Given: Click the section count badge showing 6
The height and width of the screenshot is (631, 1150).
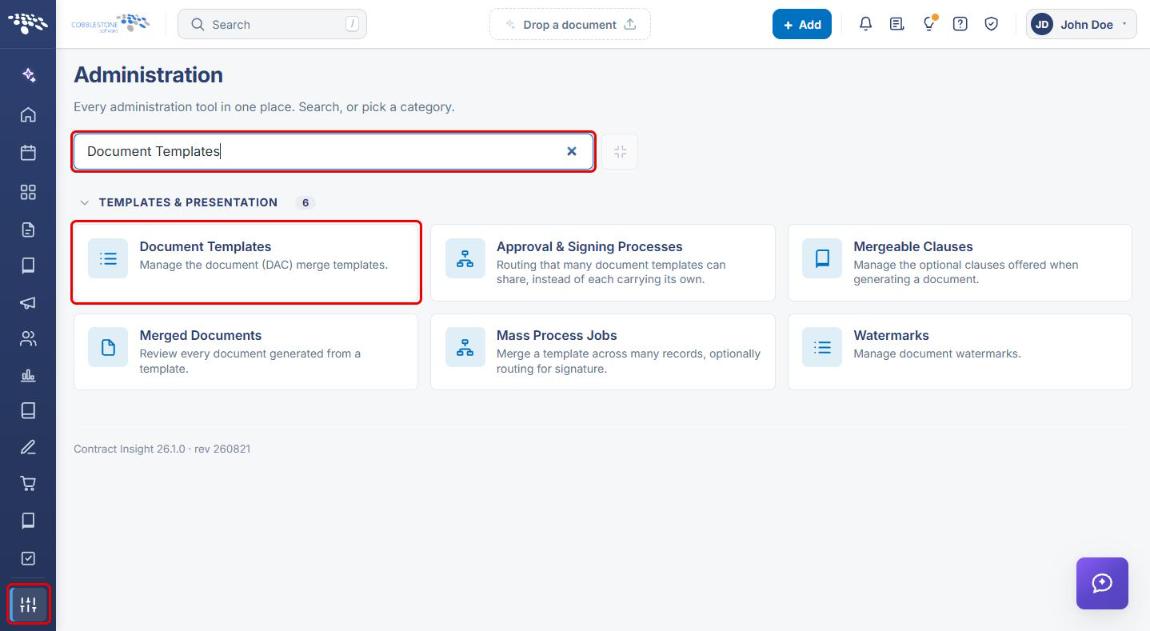Looking at the screenshot, I should tap(305, 203).
